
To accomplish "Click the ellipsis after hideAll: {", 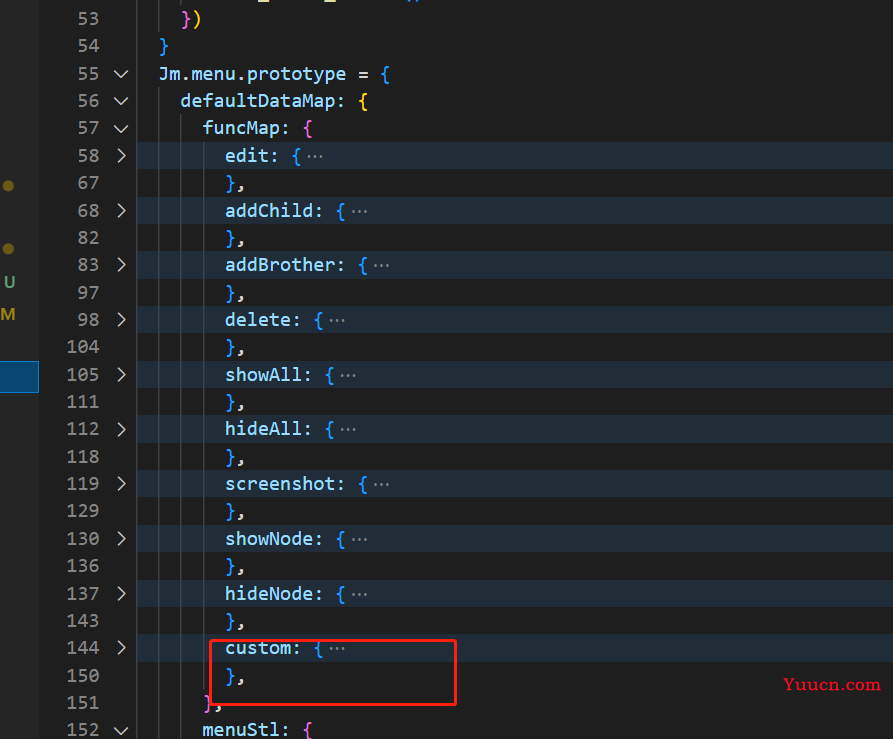I will tap(348, 430).
